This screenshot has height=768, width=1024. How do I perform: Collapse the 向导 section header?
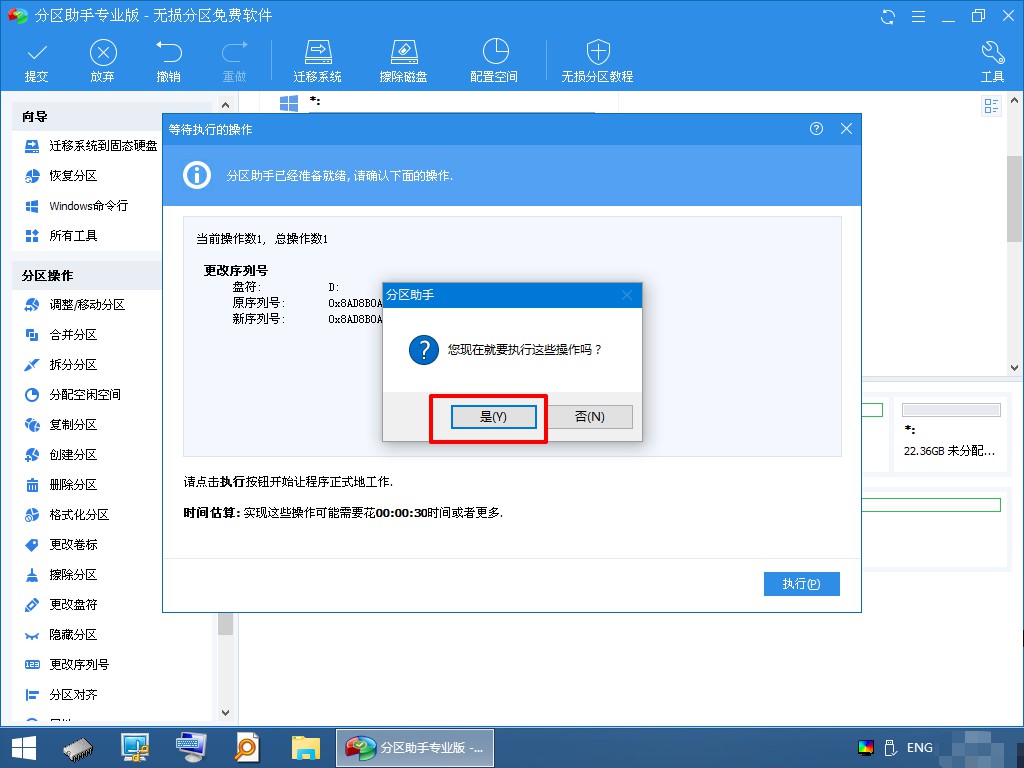[87, 117]
